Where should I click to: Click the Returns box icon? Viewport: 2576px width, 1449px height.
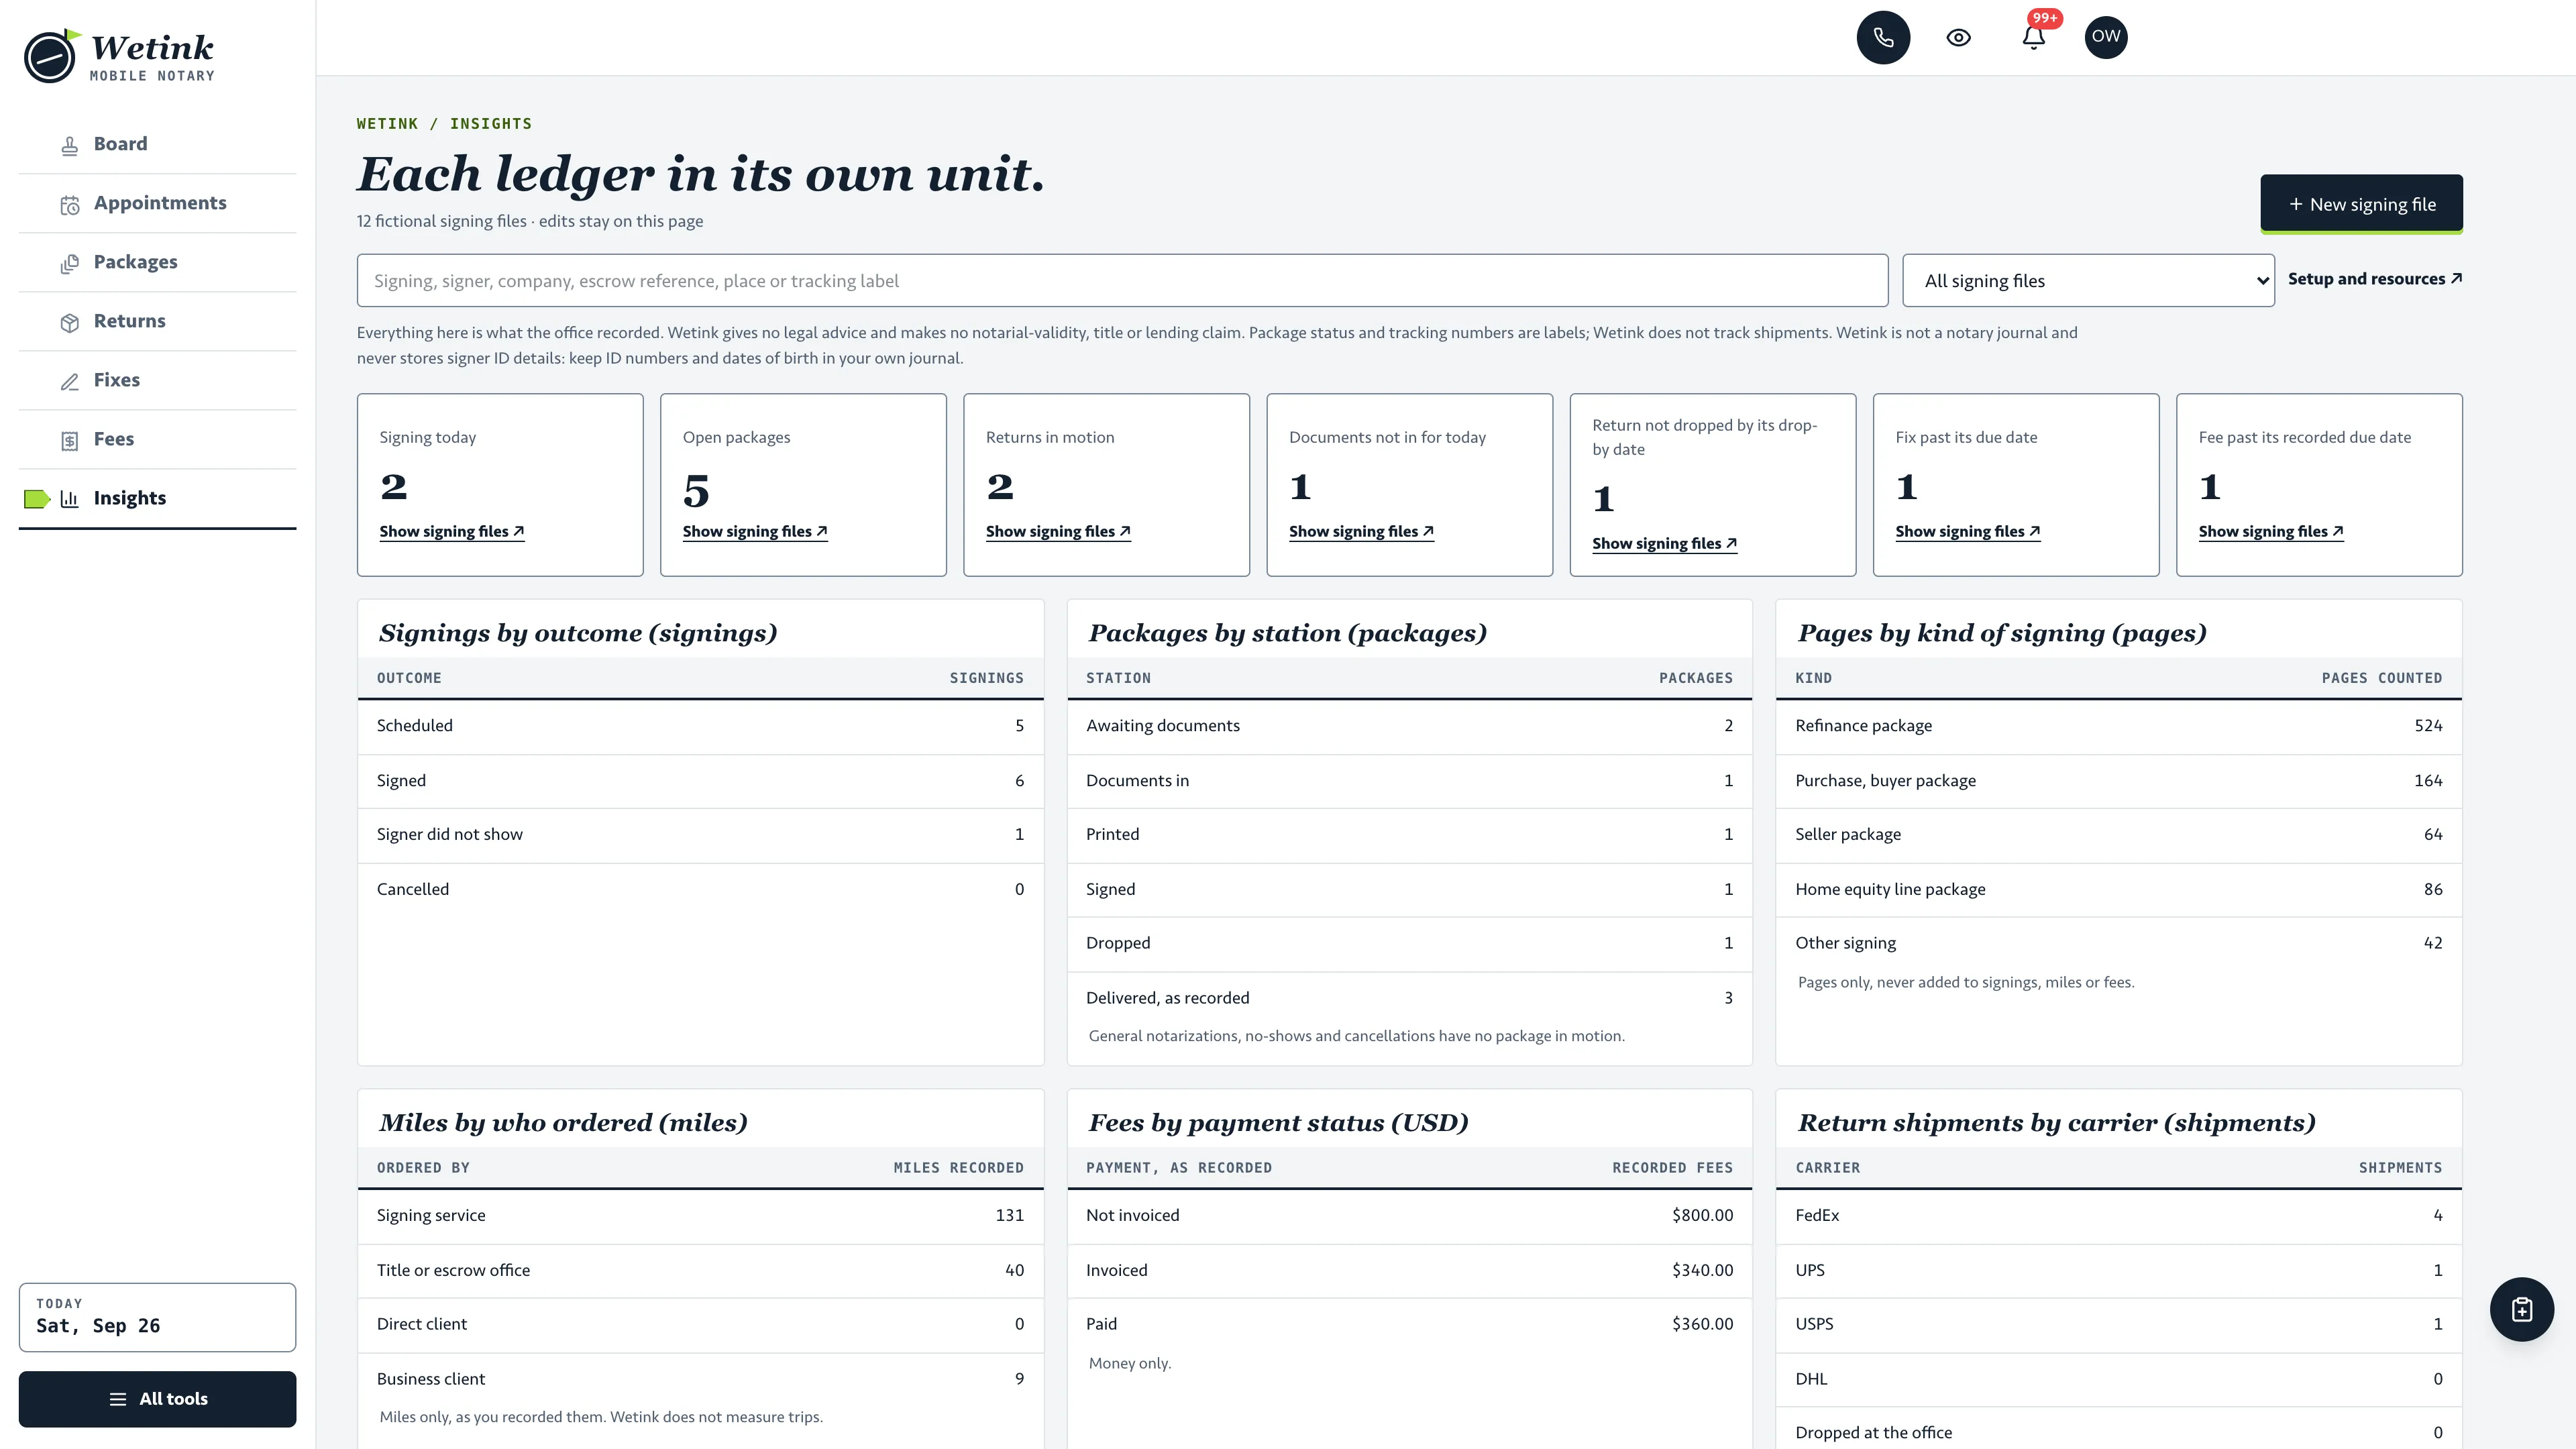69,323
